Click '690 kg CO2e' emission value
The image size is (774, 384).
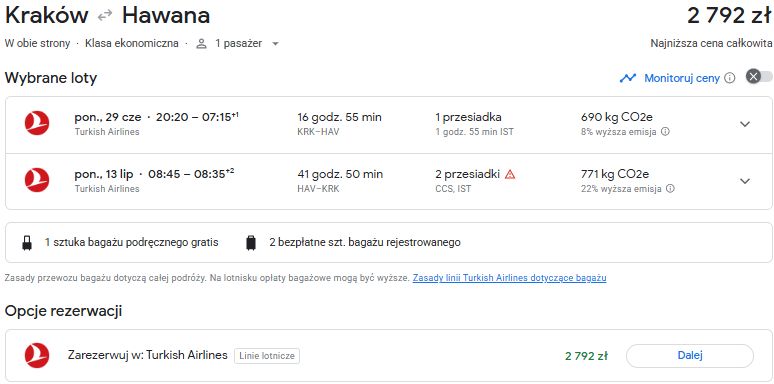click(617, 117)
